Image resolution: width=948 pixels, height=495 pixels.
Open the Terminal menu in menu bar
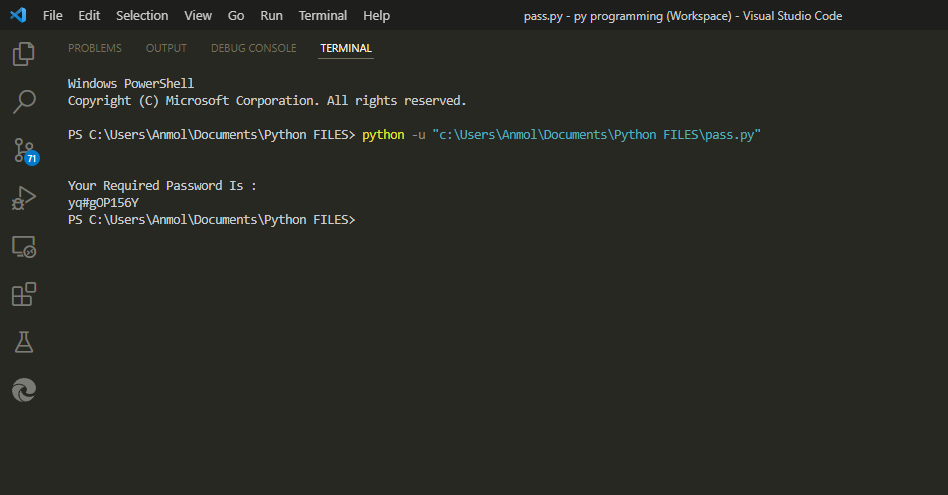coord(323,16)
